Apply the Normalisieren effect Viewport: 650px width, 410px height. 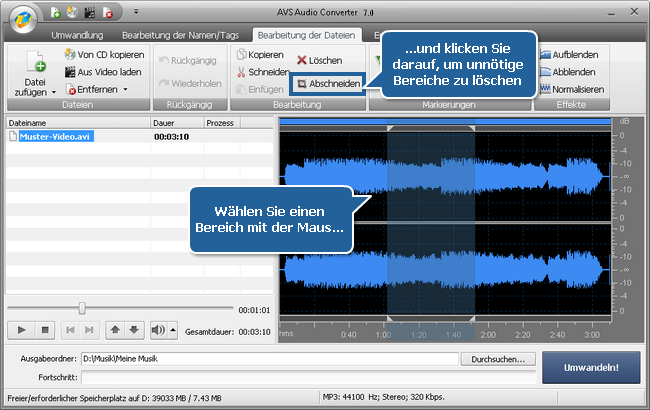tap(572, 89)
